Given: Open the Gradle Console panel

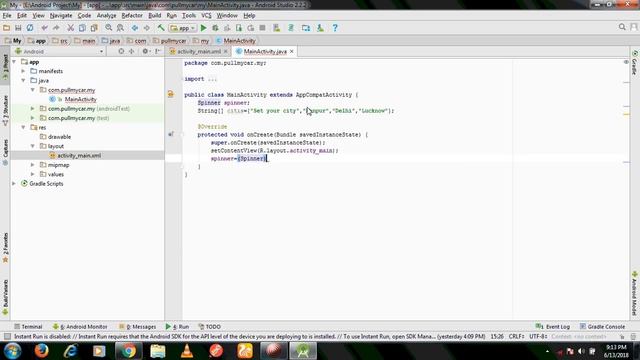Looking at the screenshot, I should [602, 327].
